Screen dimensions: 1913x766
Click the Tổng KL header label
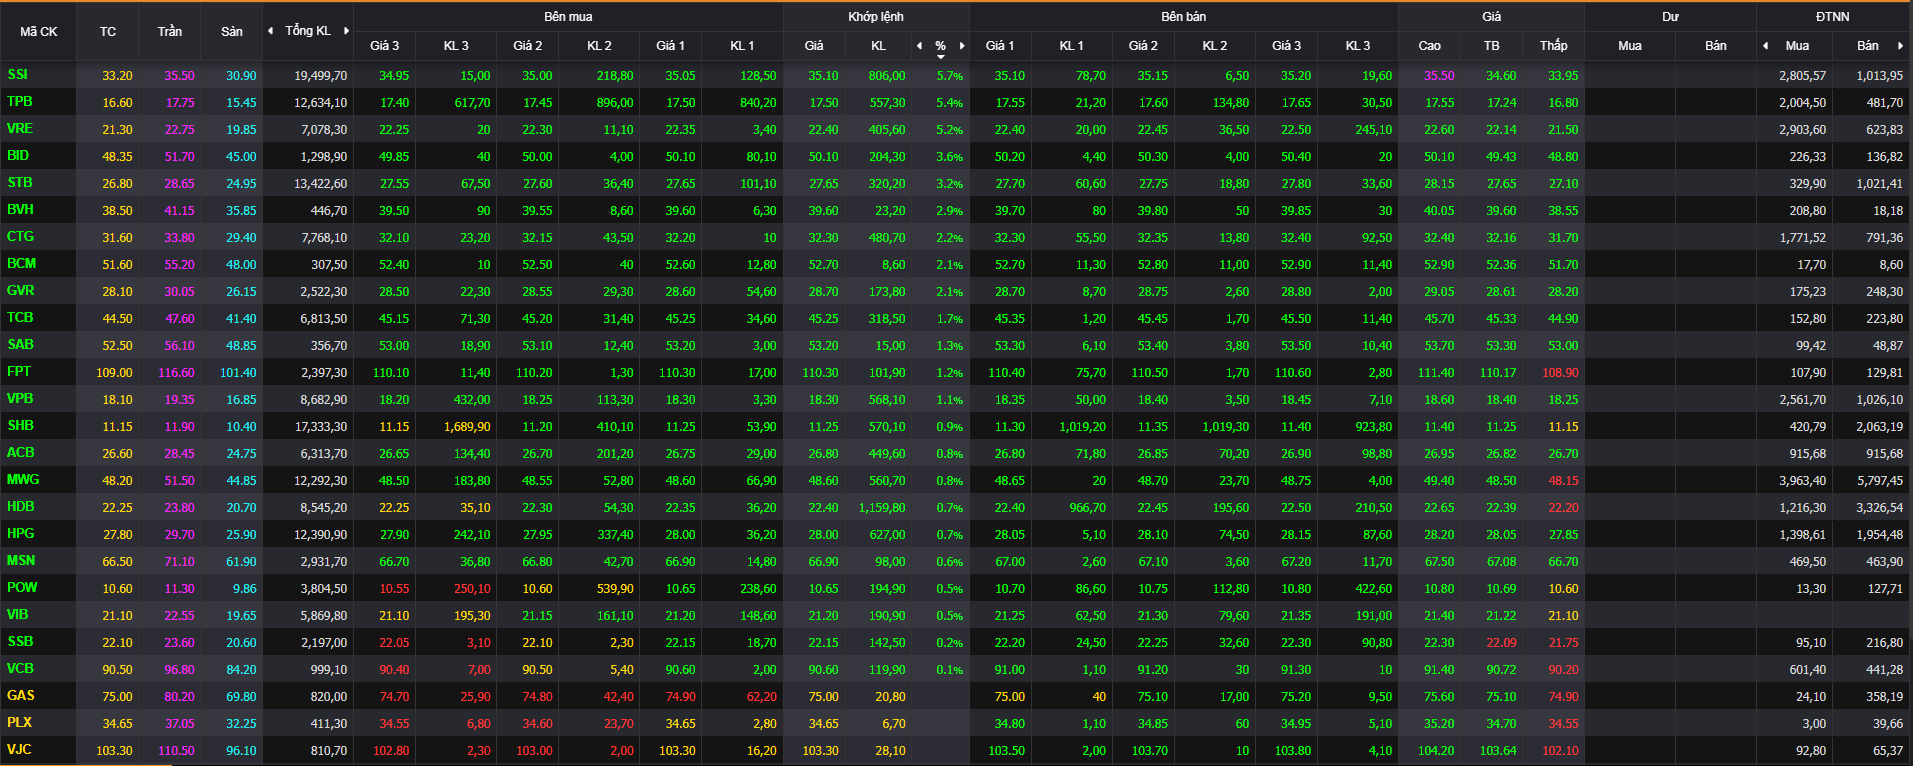click(308, 31)
